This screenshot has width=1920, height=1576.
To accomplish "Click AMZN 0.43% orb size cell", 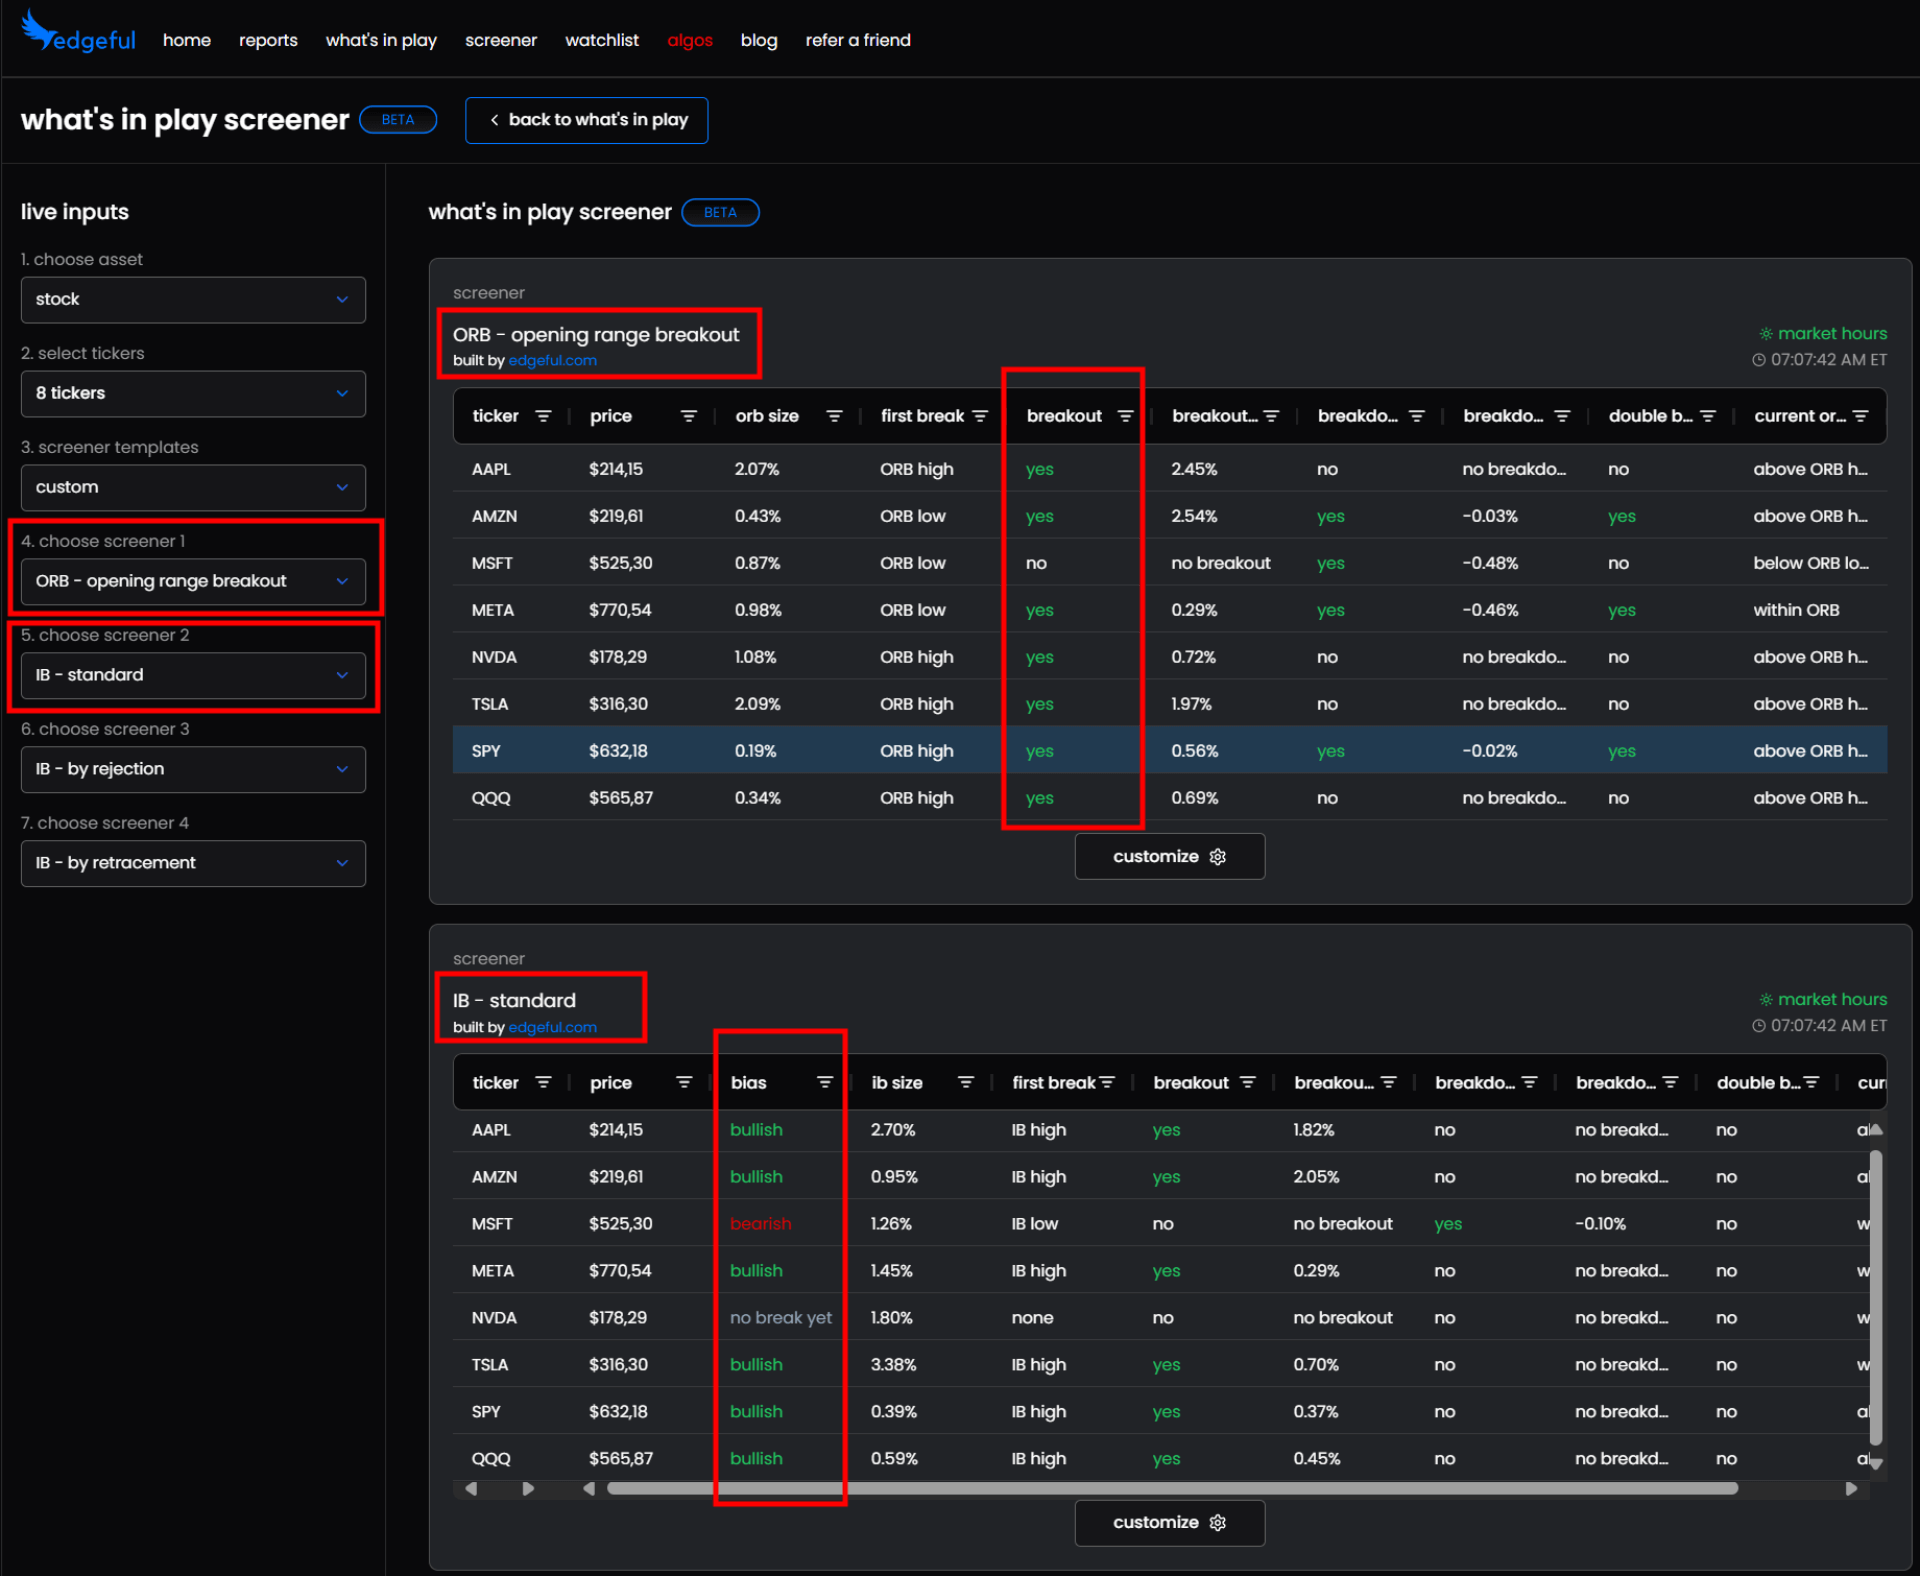I will pos(757,515).
